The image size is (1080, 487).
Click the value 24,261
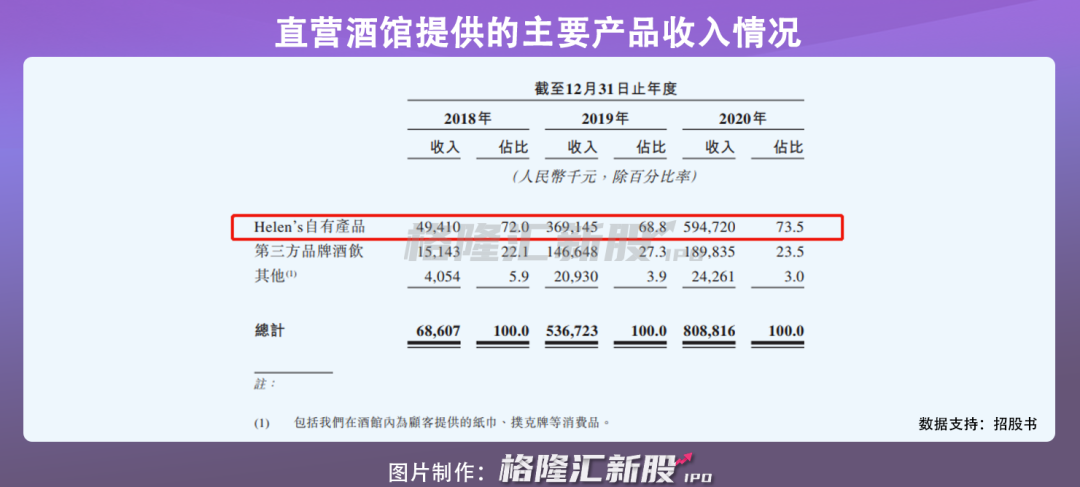coord(714,277)
